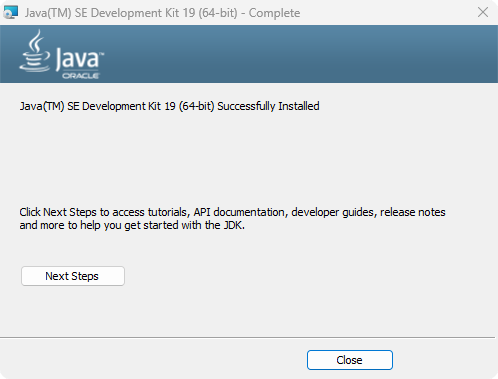Screen dimensions: 498x379
Task: Click the API documentation phrase
Action: coord(239,212)
